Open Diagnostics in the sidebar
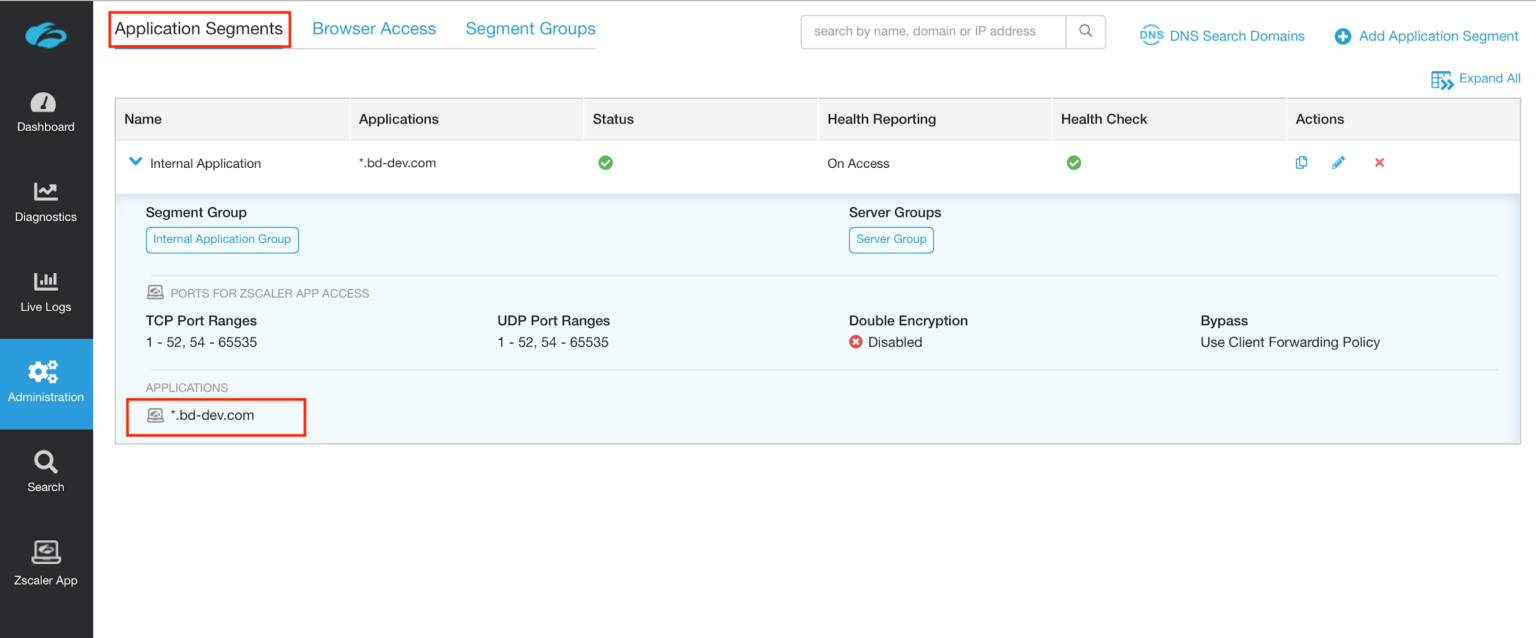 [46, 202]
